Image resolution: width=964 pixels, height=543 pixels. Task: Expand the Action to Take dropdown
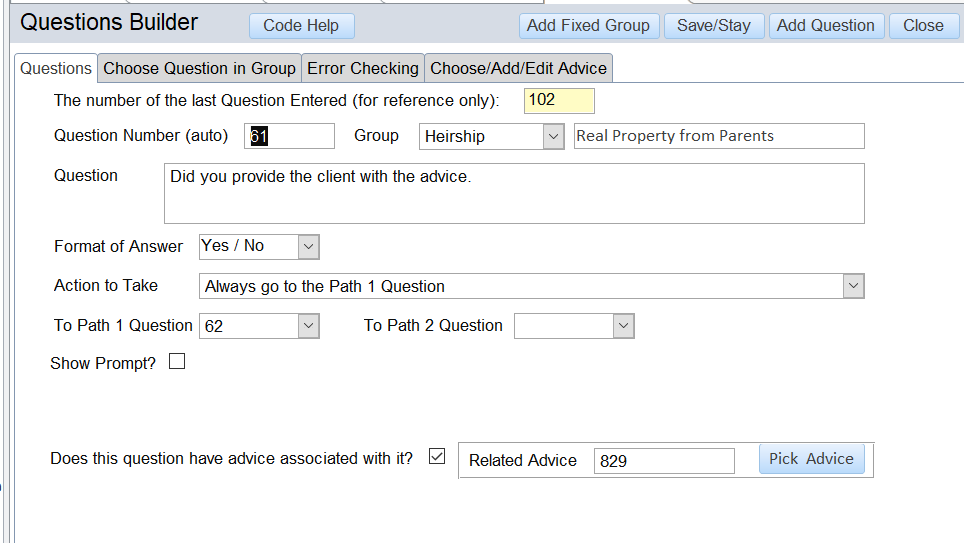coord(852,286)
